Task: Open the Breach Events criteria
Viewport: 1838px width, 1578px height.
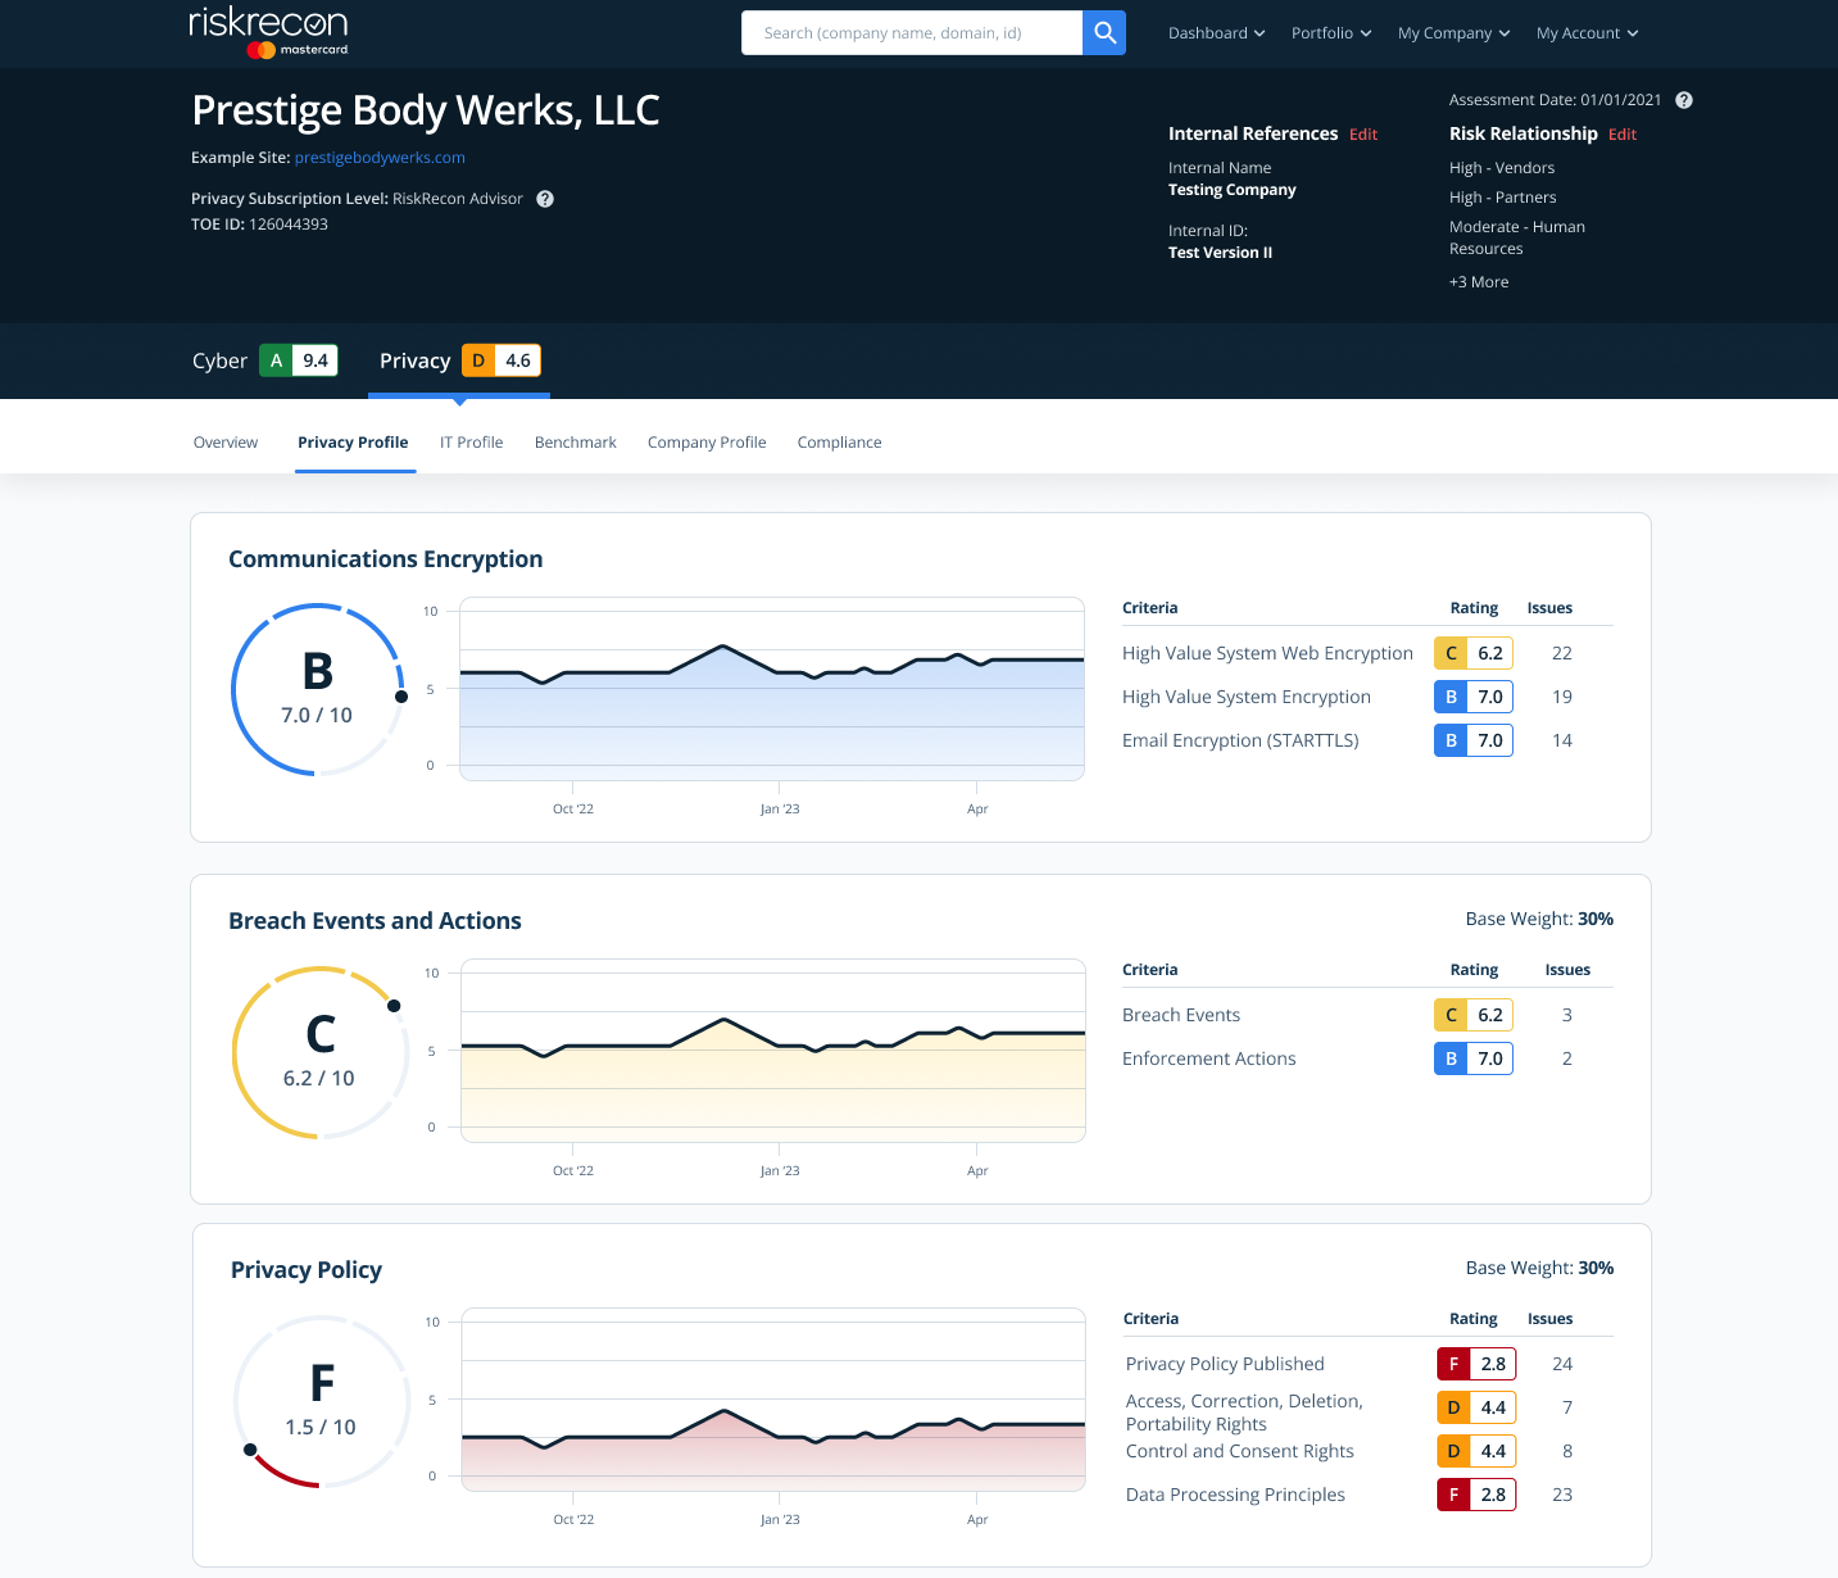Action: 1181,1015
